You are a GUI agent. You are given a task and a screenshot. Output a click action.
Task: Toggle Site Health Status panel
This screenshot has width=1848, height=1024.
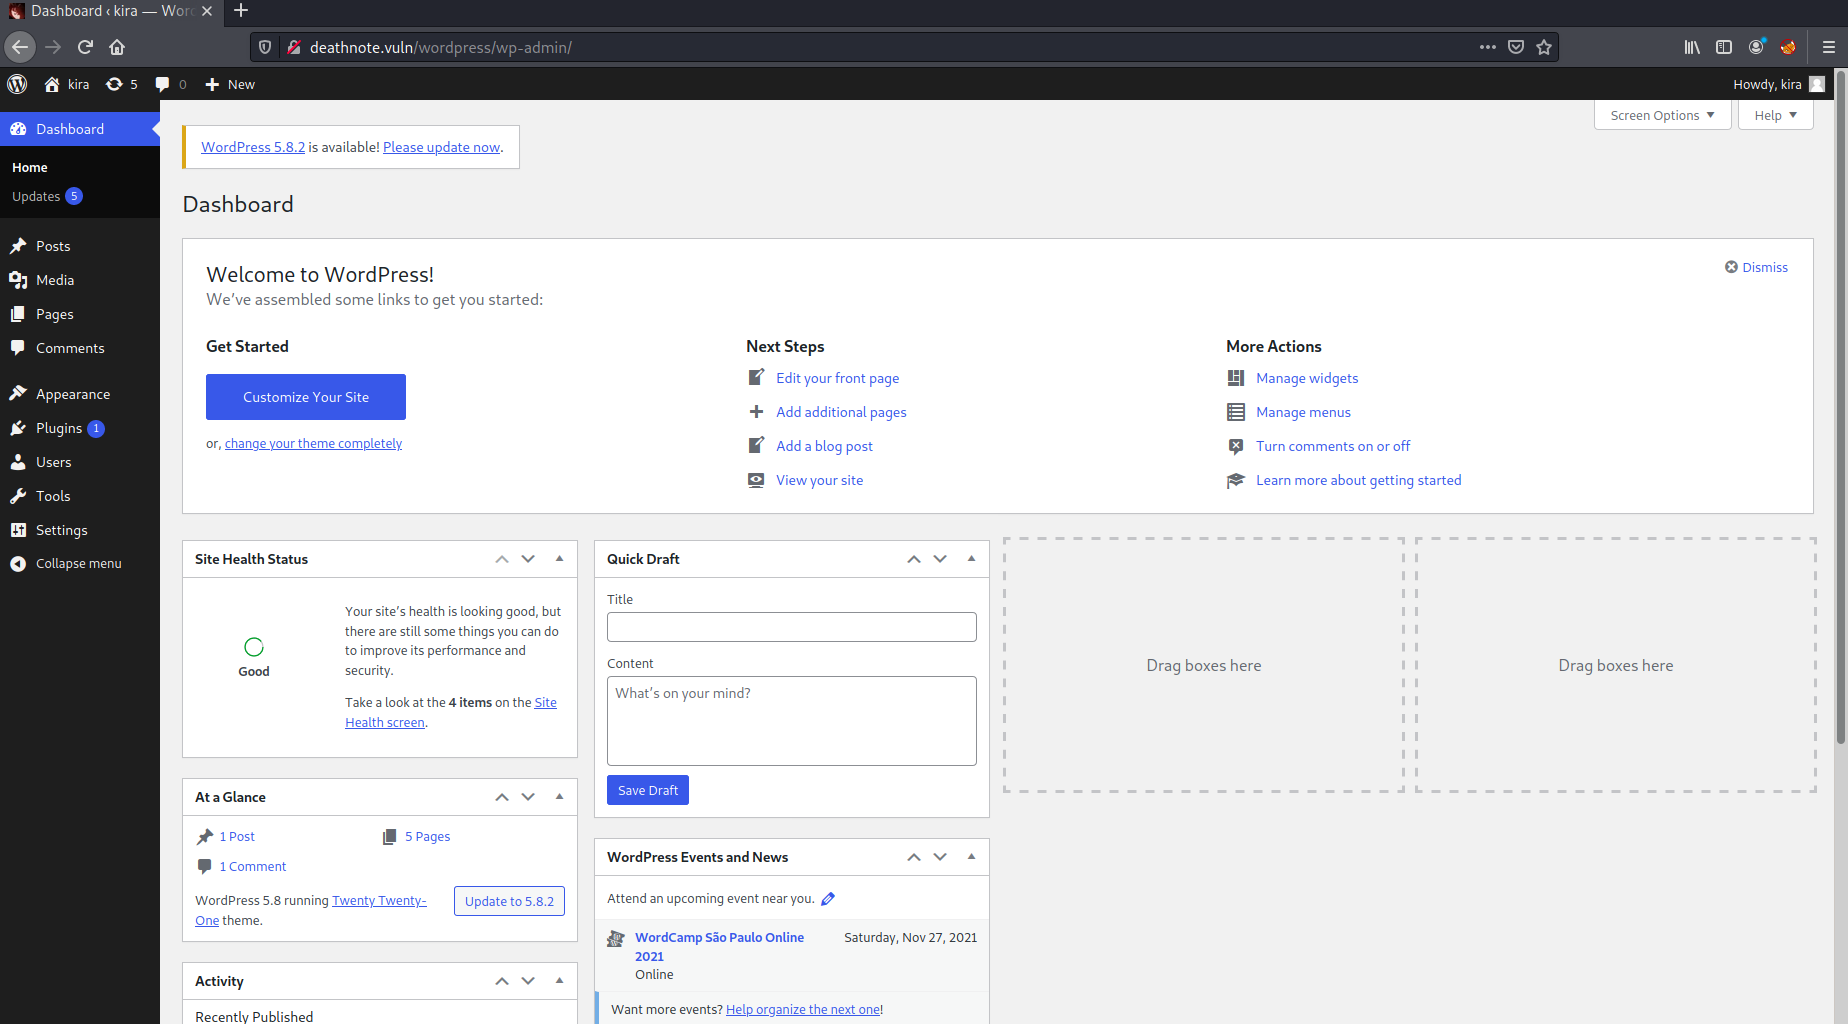pyautogui.click(x=559, y=559)
